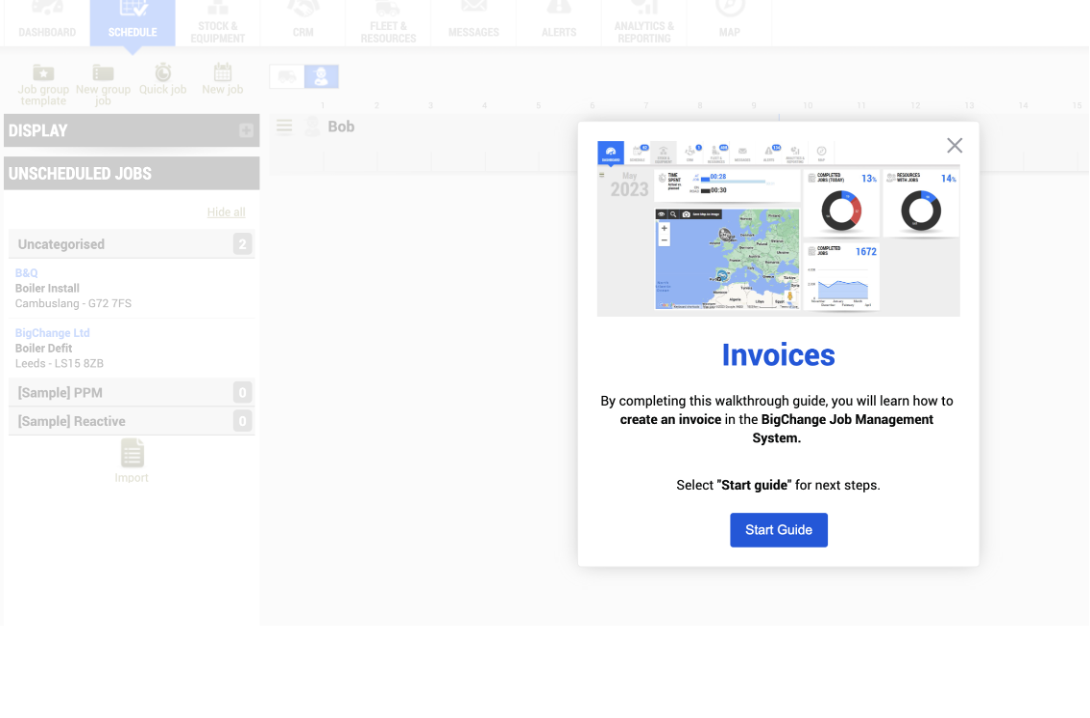Click the dashboard preview image in popup
1090x718 pixels.
(x=778, y=229)
